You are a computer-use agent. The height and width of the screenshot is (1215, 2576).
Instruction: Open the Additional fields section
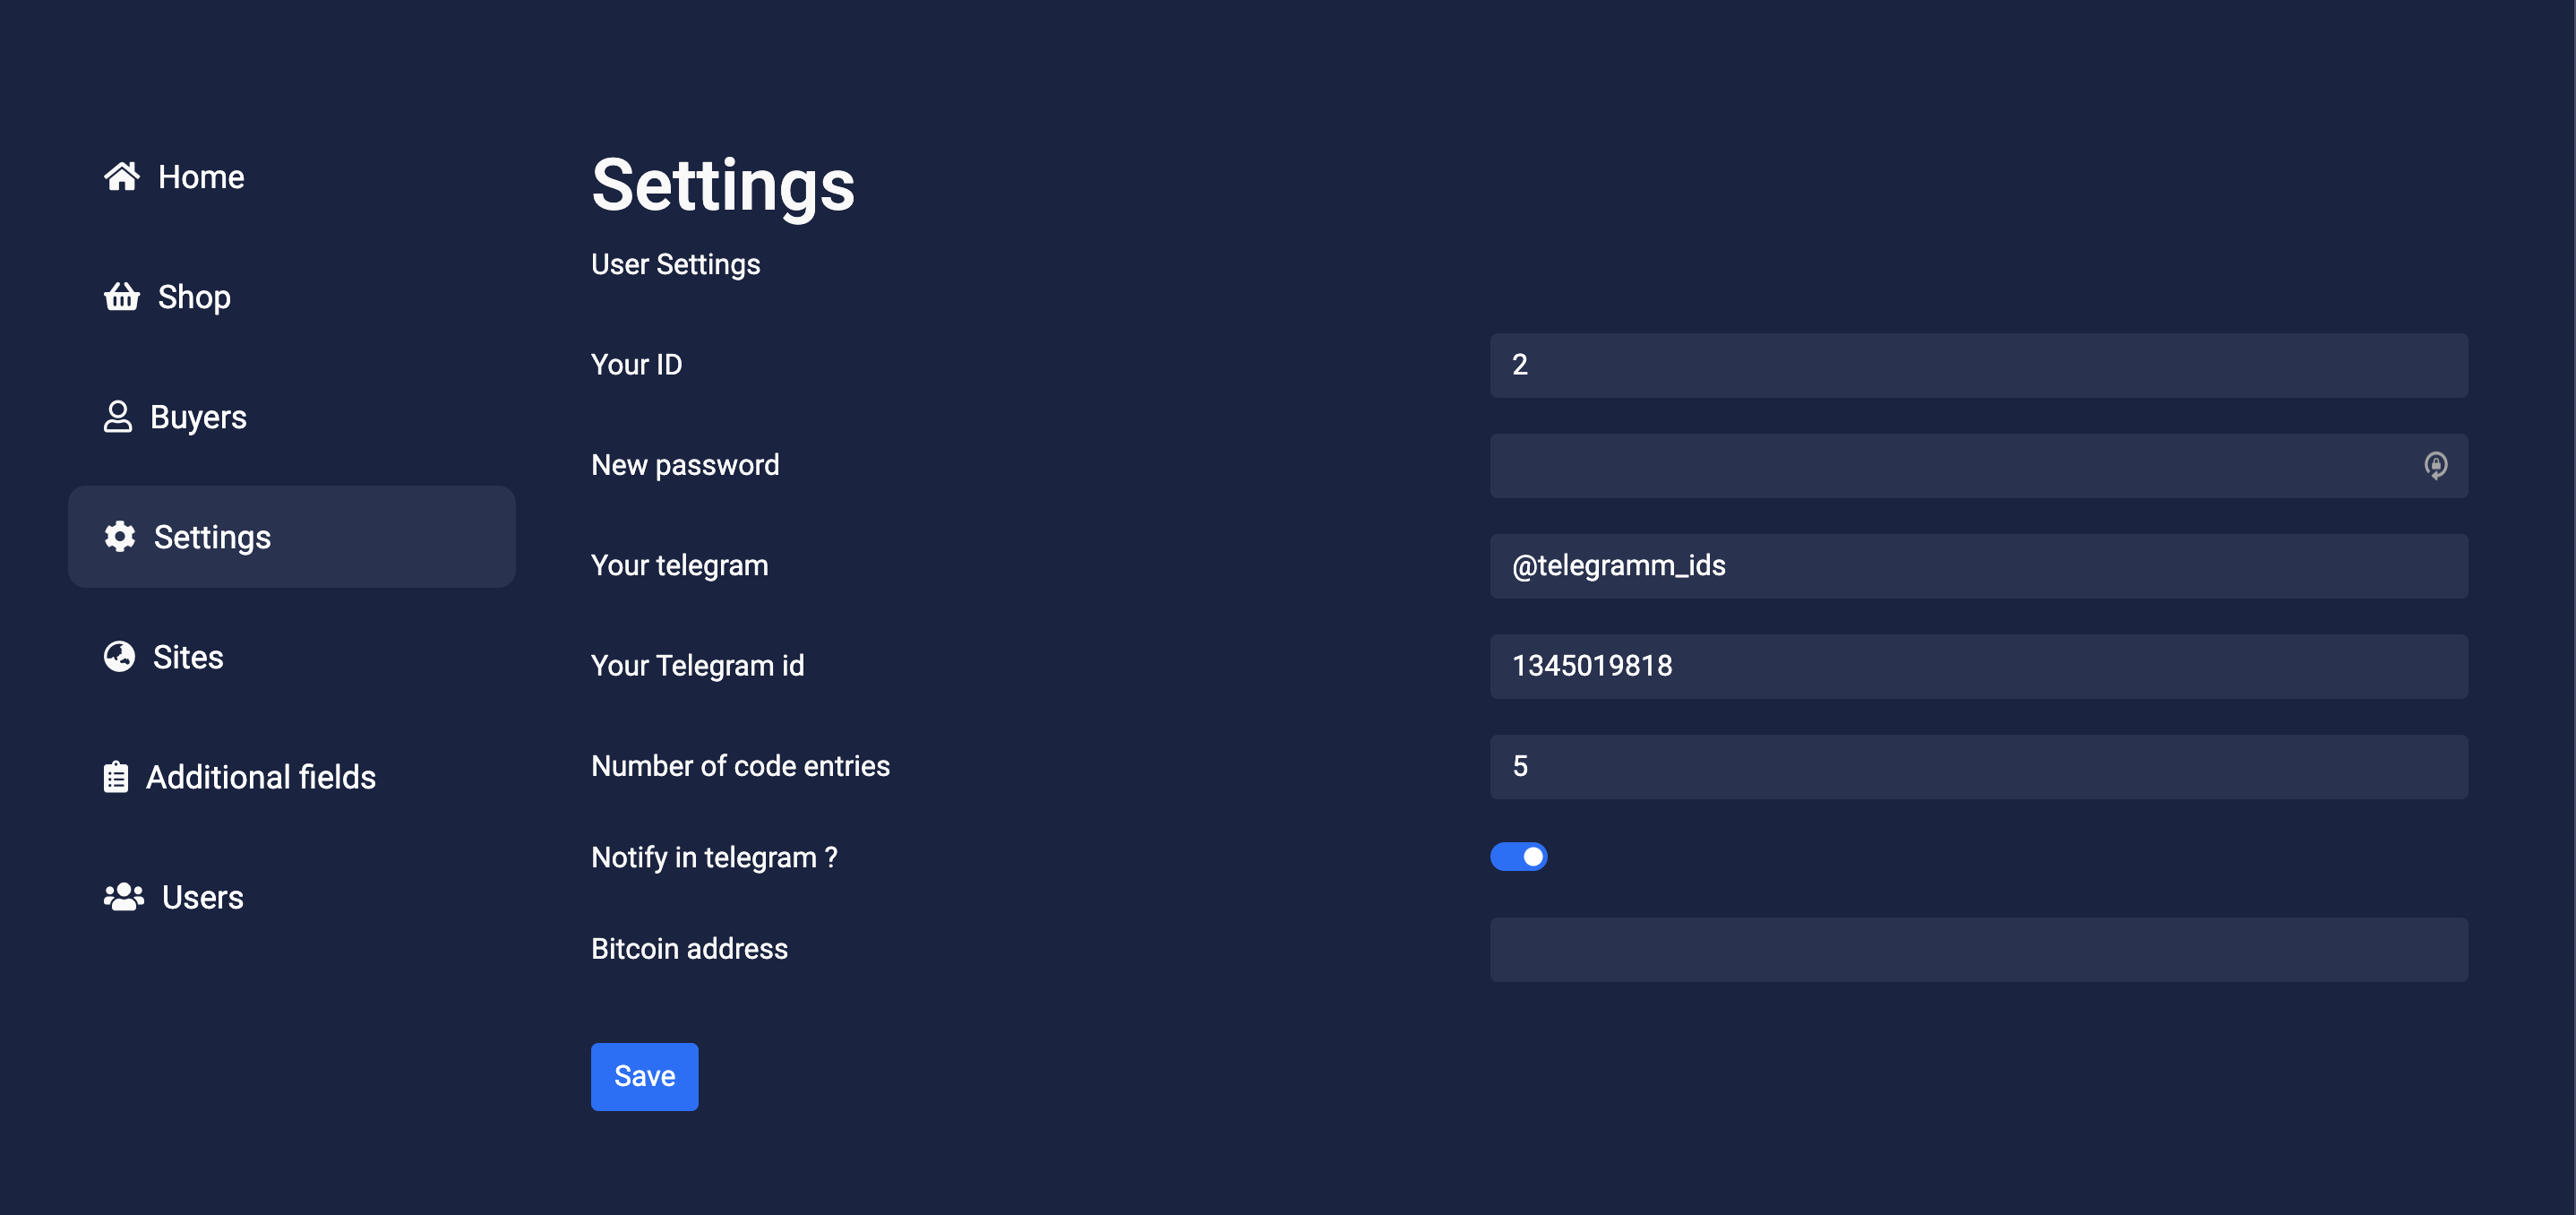(260, 777)
